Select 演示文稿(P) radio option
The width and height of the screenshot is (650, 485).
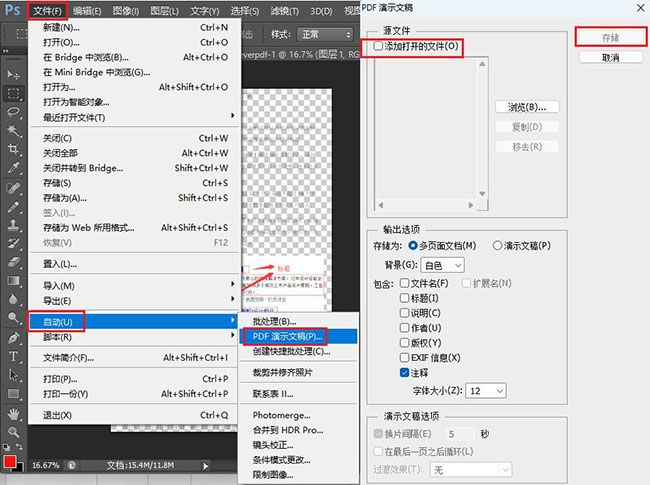[x=497, y=246]
